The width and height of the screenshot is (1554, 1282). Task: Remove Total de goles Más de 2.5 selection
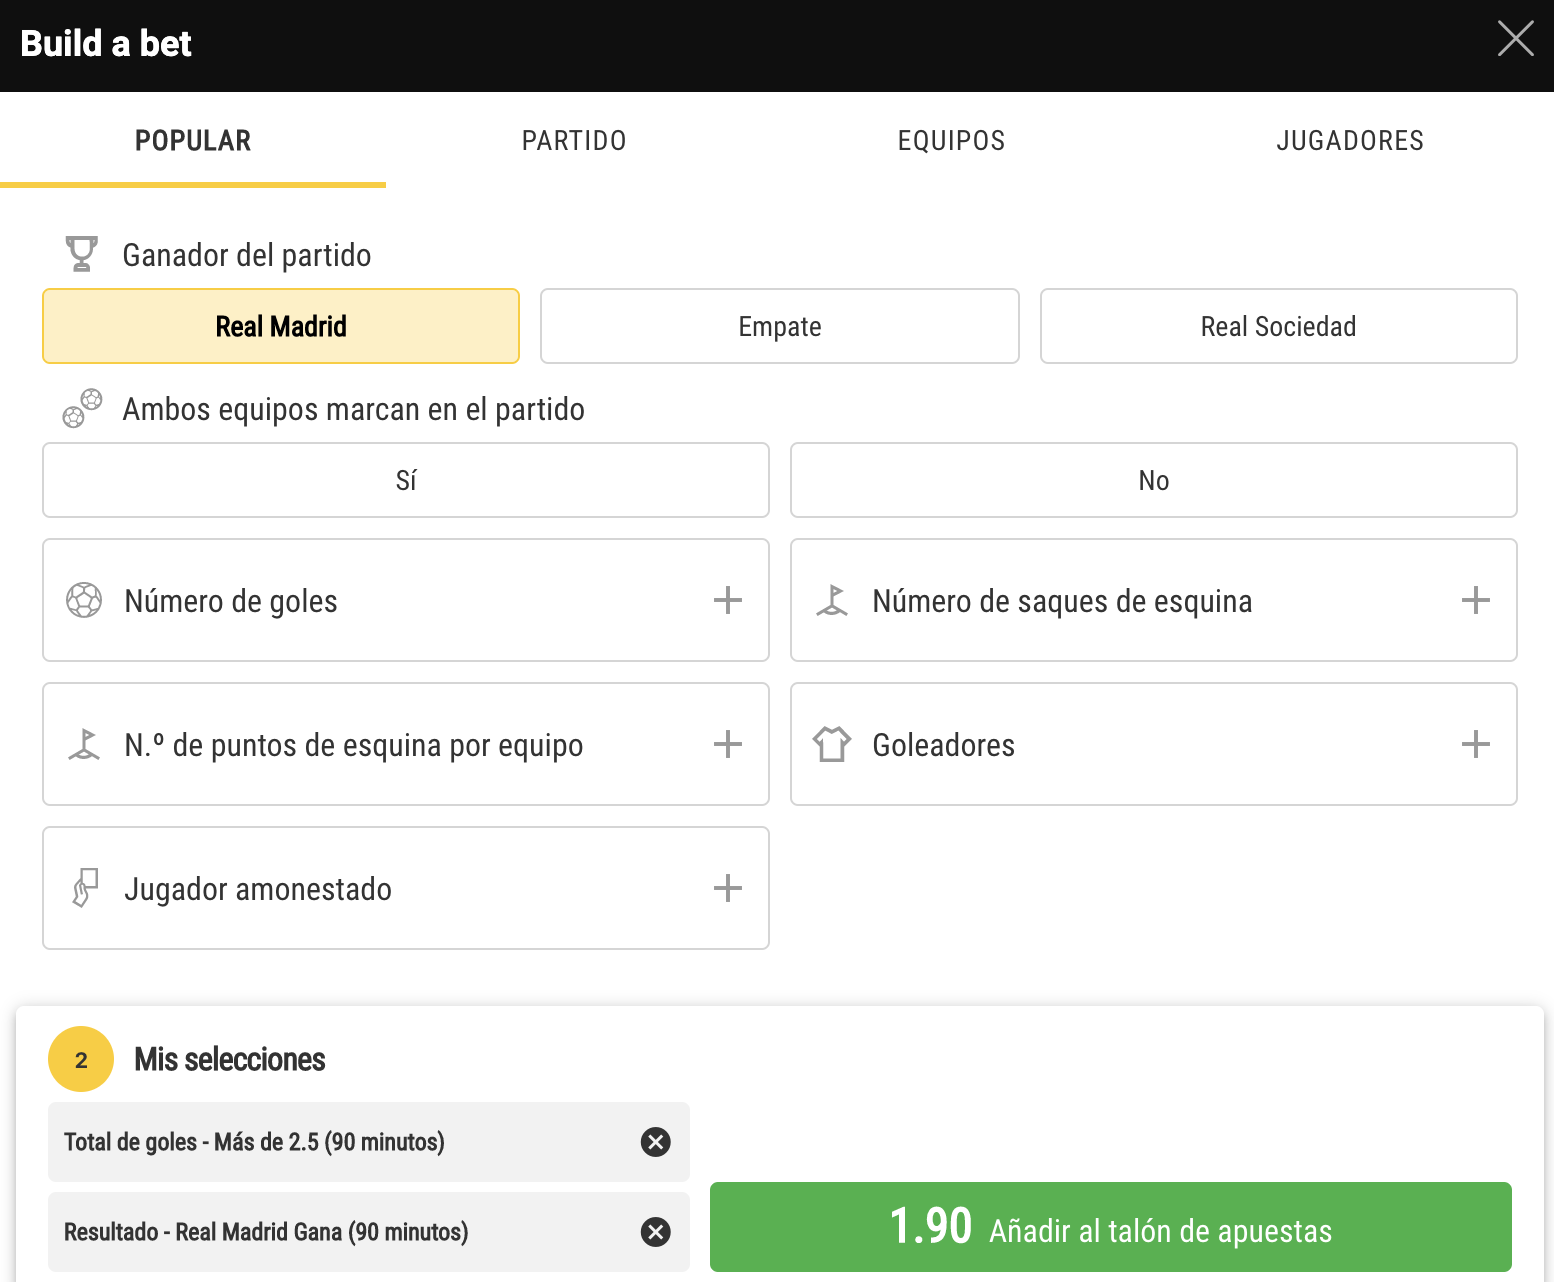click(656, 1142)
